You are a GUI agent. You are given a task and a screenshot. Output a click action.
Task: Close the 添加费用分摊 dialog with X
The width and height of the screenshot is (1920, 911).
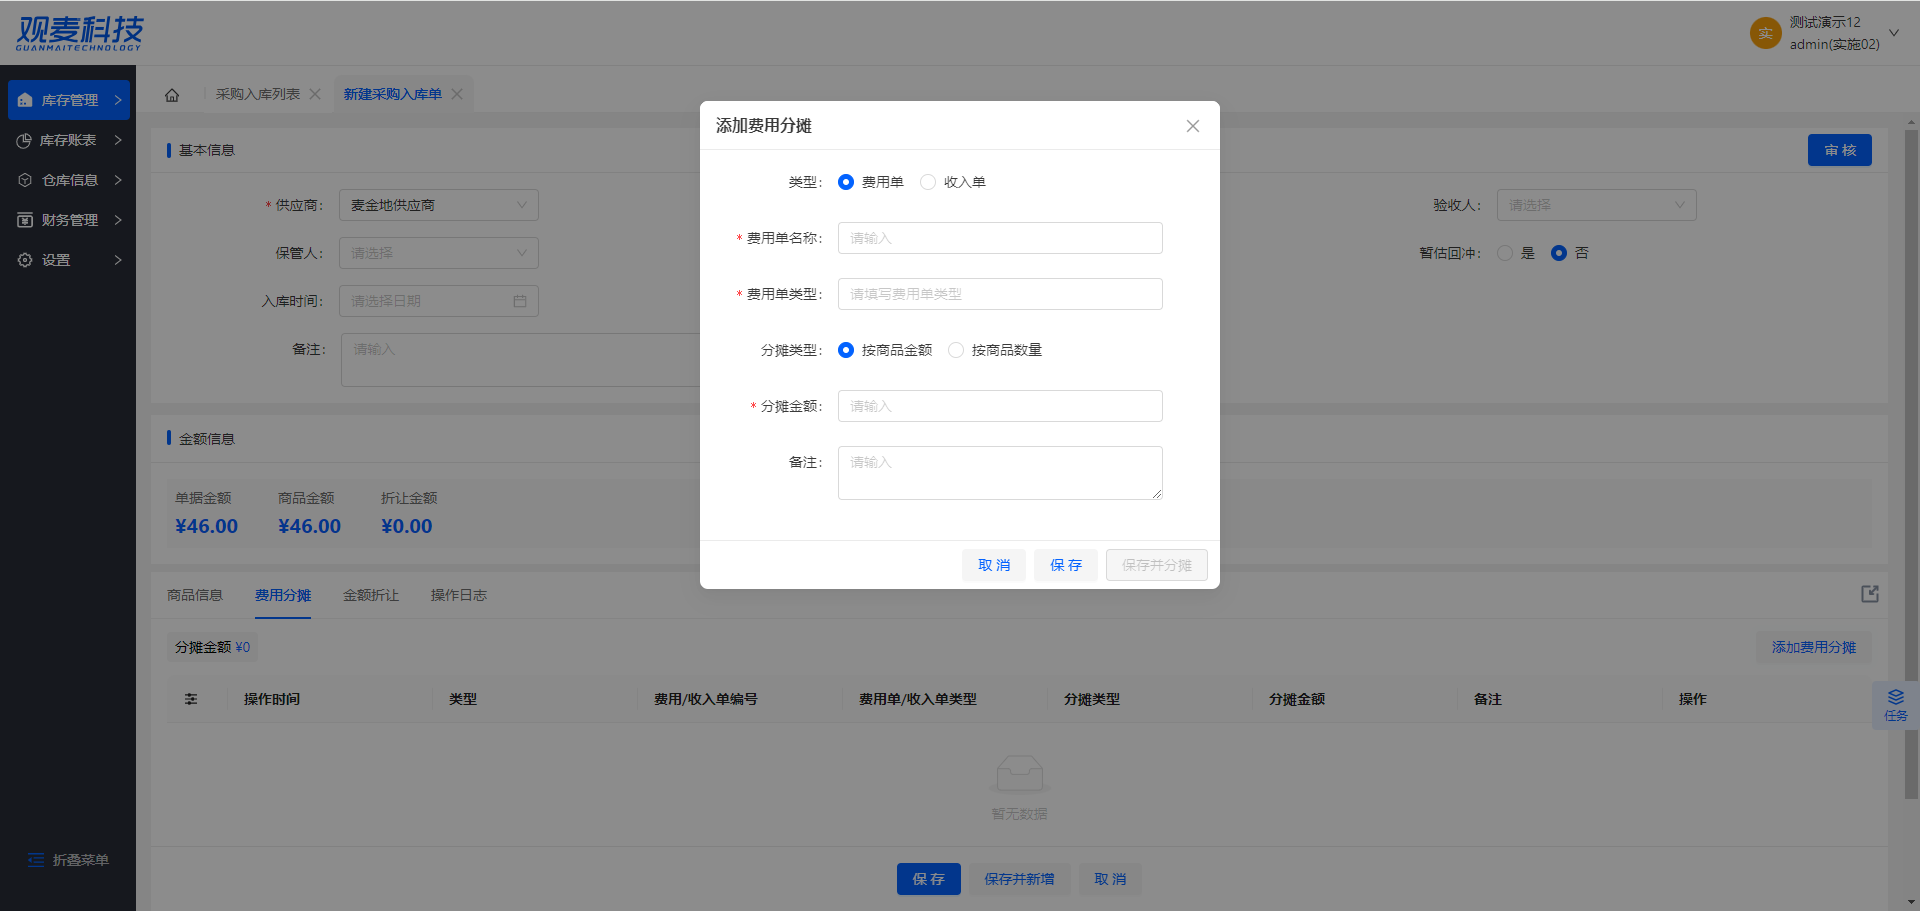click(x=1192, y=126)
